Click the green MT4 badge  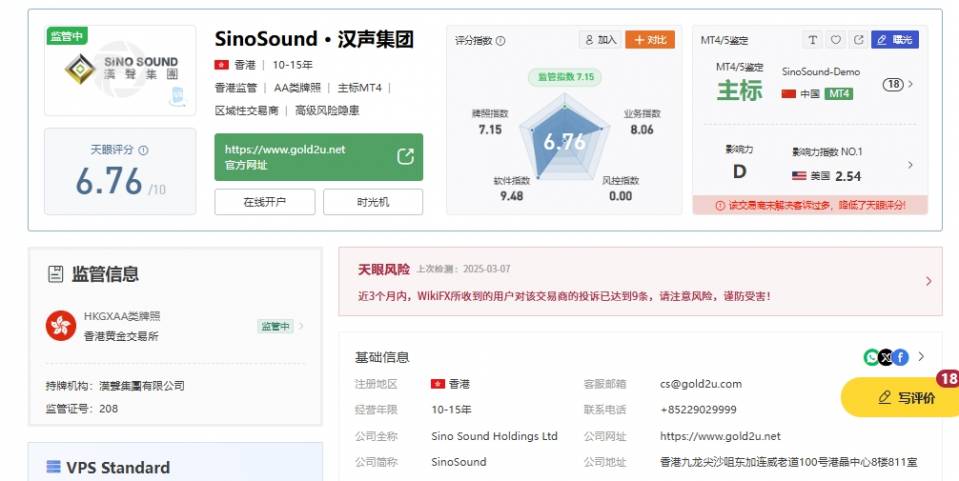pos(839,94)
